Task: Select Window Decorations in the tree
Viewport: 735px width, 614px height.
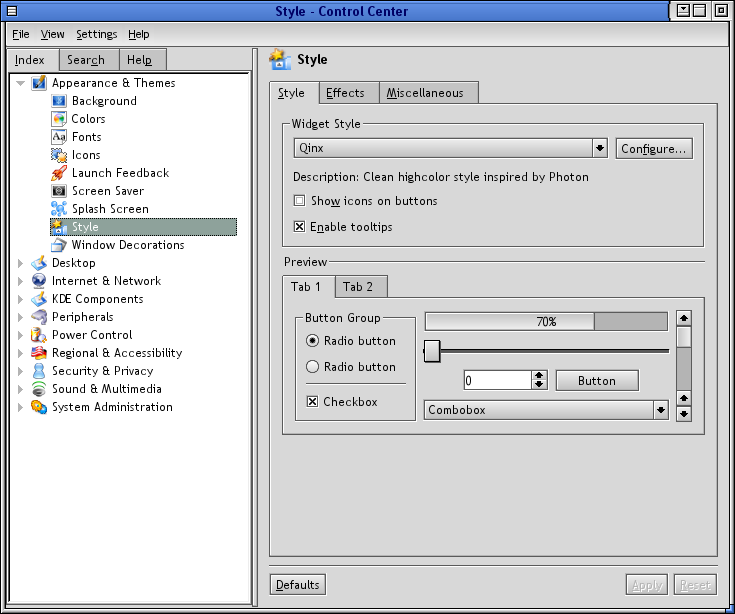Action: coord(128,245)
